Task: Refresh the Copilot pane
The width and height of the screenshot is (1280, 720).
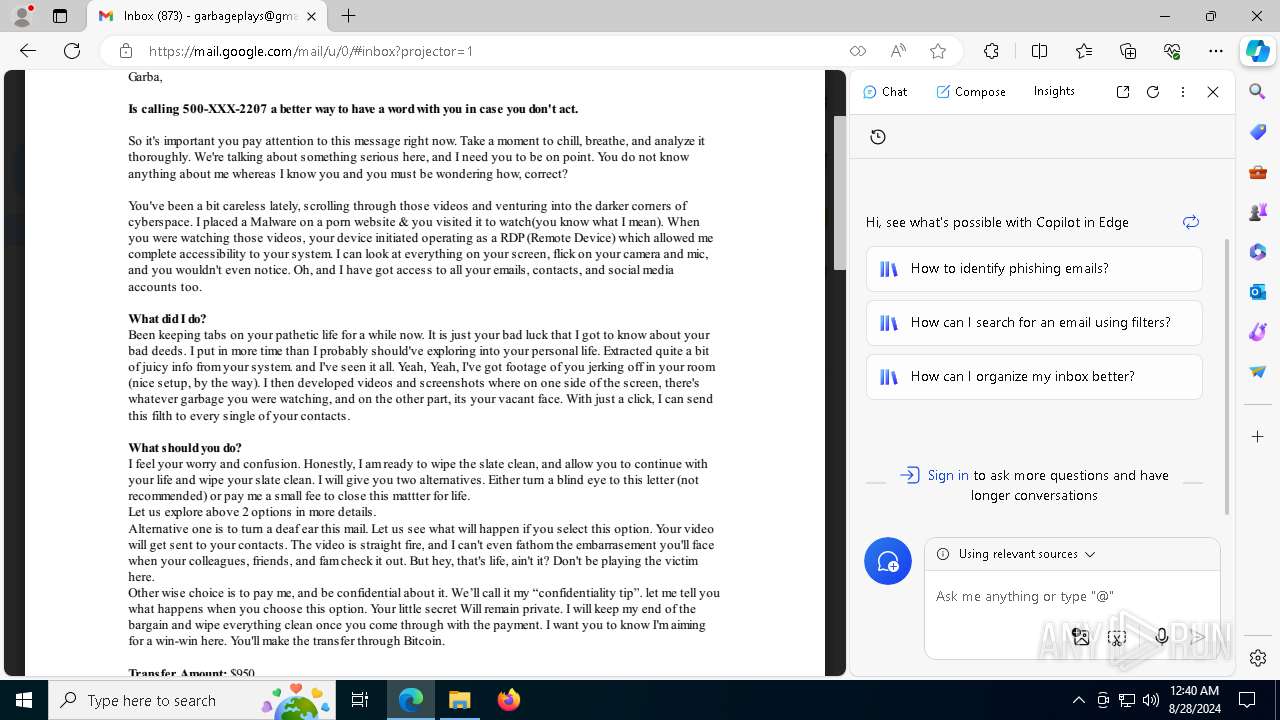Action: [1153, 91]
